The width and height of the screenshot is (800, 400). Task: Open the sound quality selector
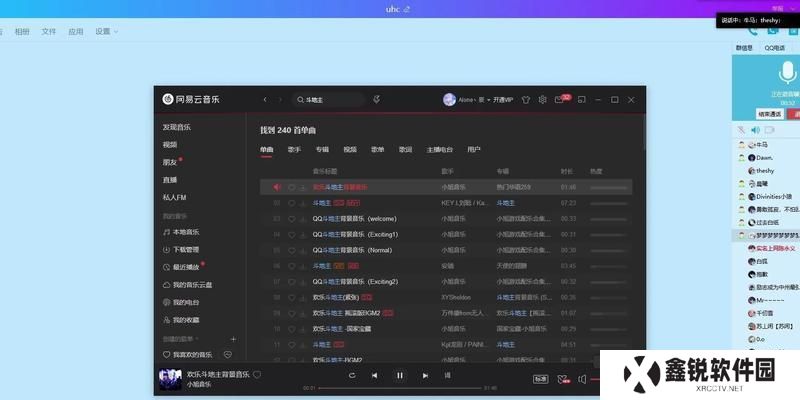coord(540,379)
